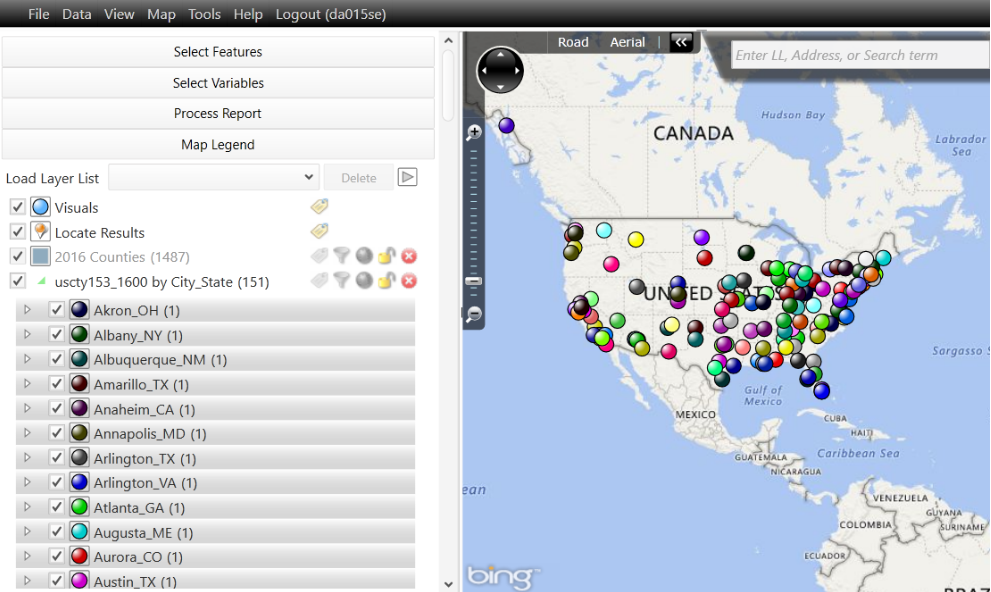Collapse the uscty153_1600 layer group triangle
The width and height of the screenshot is (991, 592).
41,281
